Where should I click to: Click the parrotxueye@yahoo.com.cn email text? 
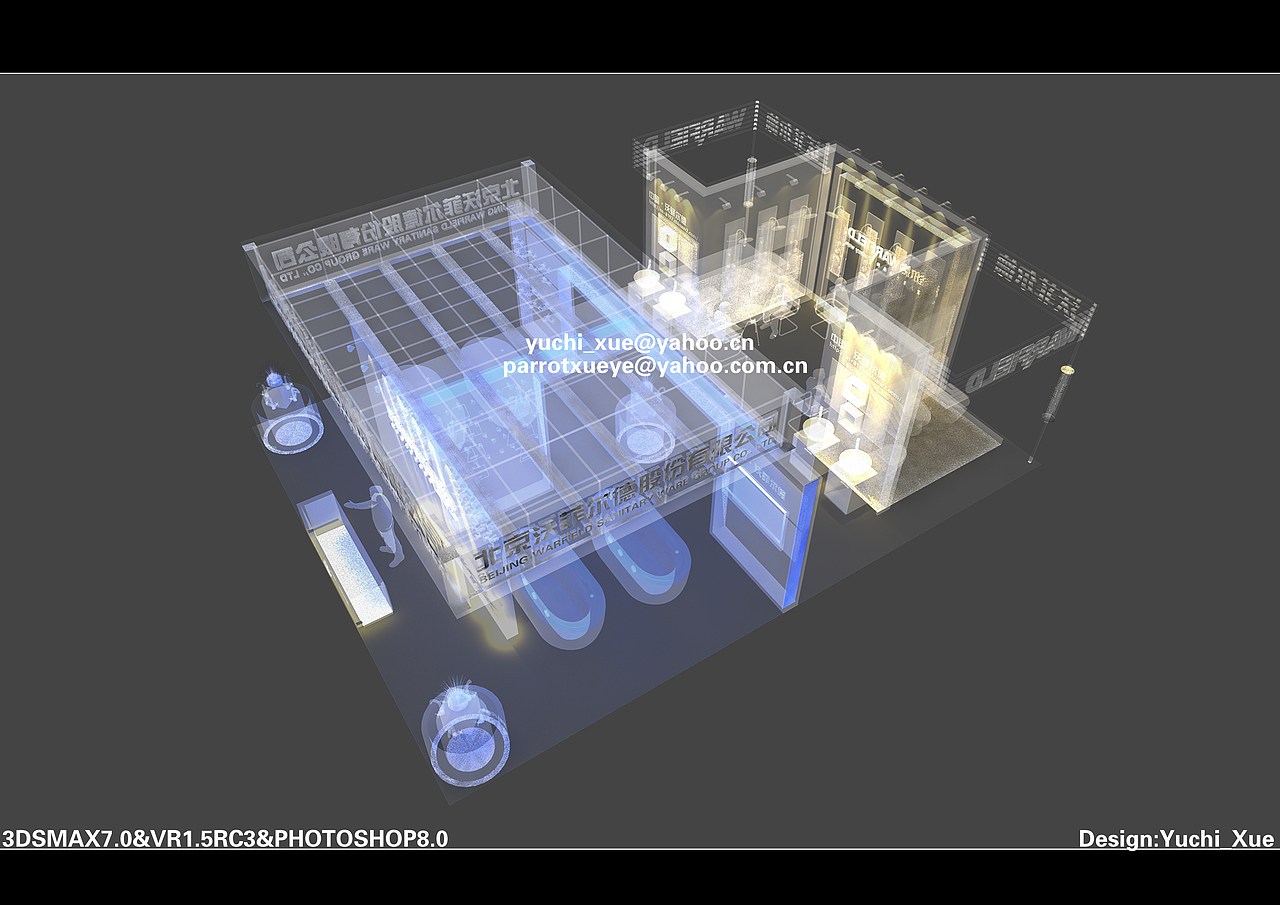655,366
